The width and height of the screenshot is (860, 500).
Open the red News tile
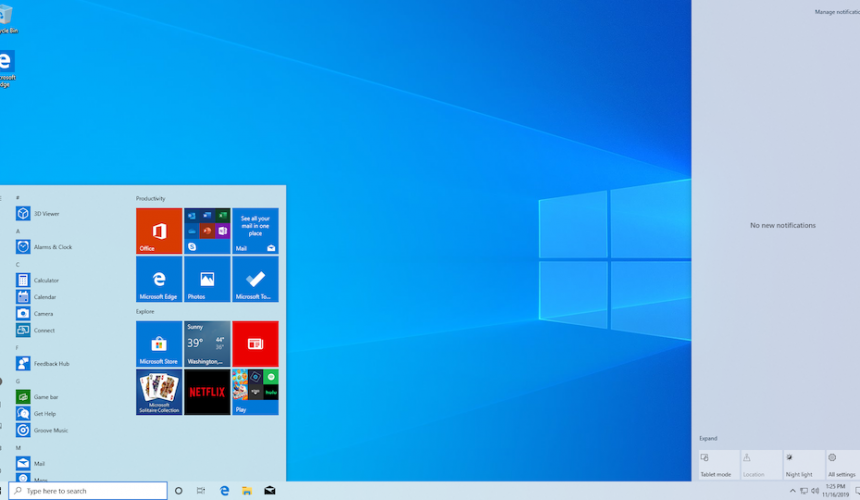[x=255, y=344]
